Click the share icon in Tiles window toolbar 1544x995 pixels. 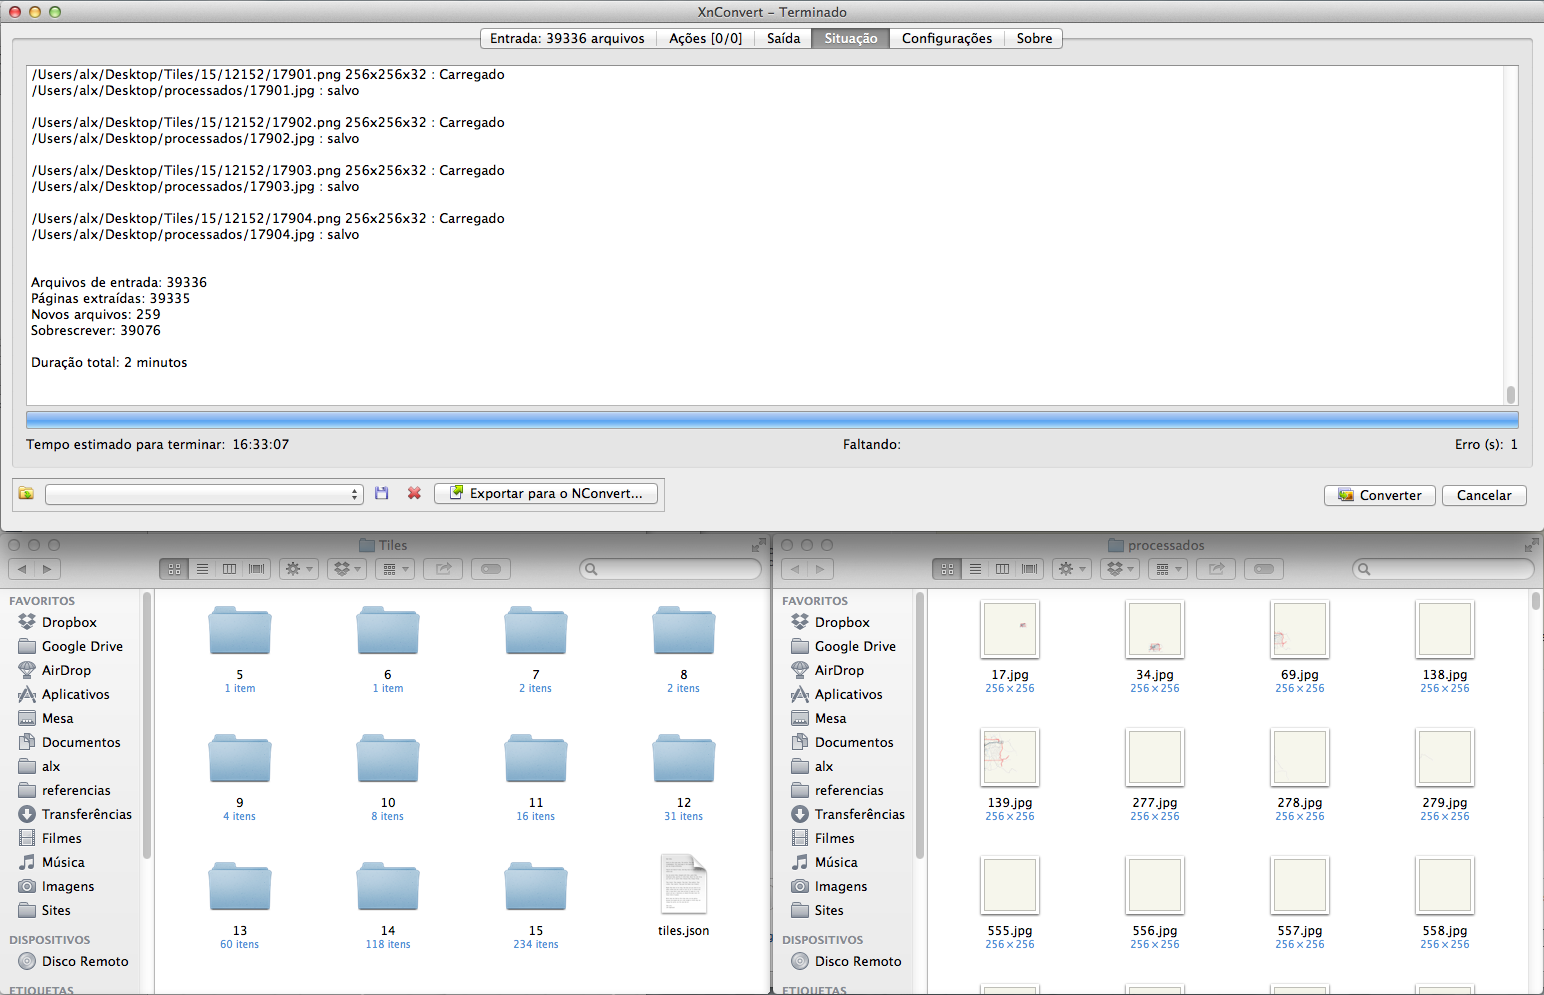pos(443,569)
